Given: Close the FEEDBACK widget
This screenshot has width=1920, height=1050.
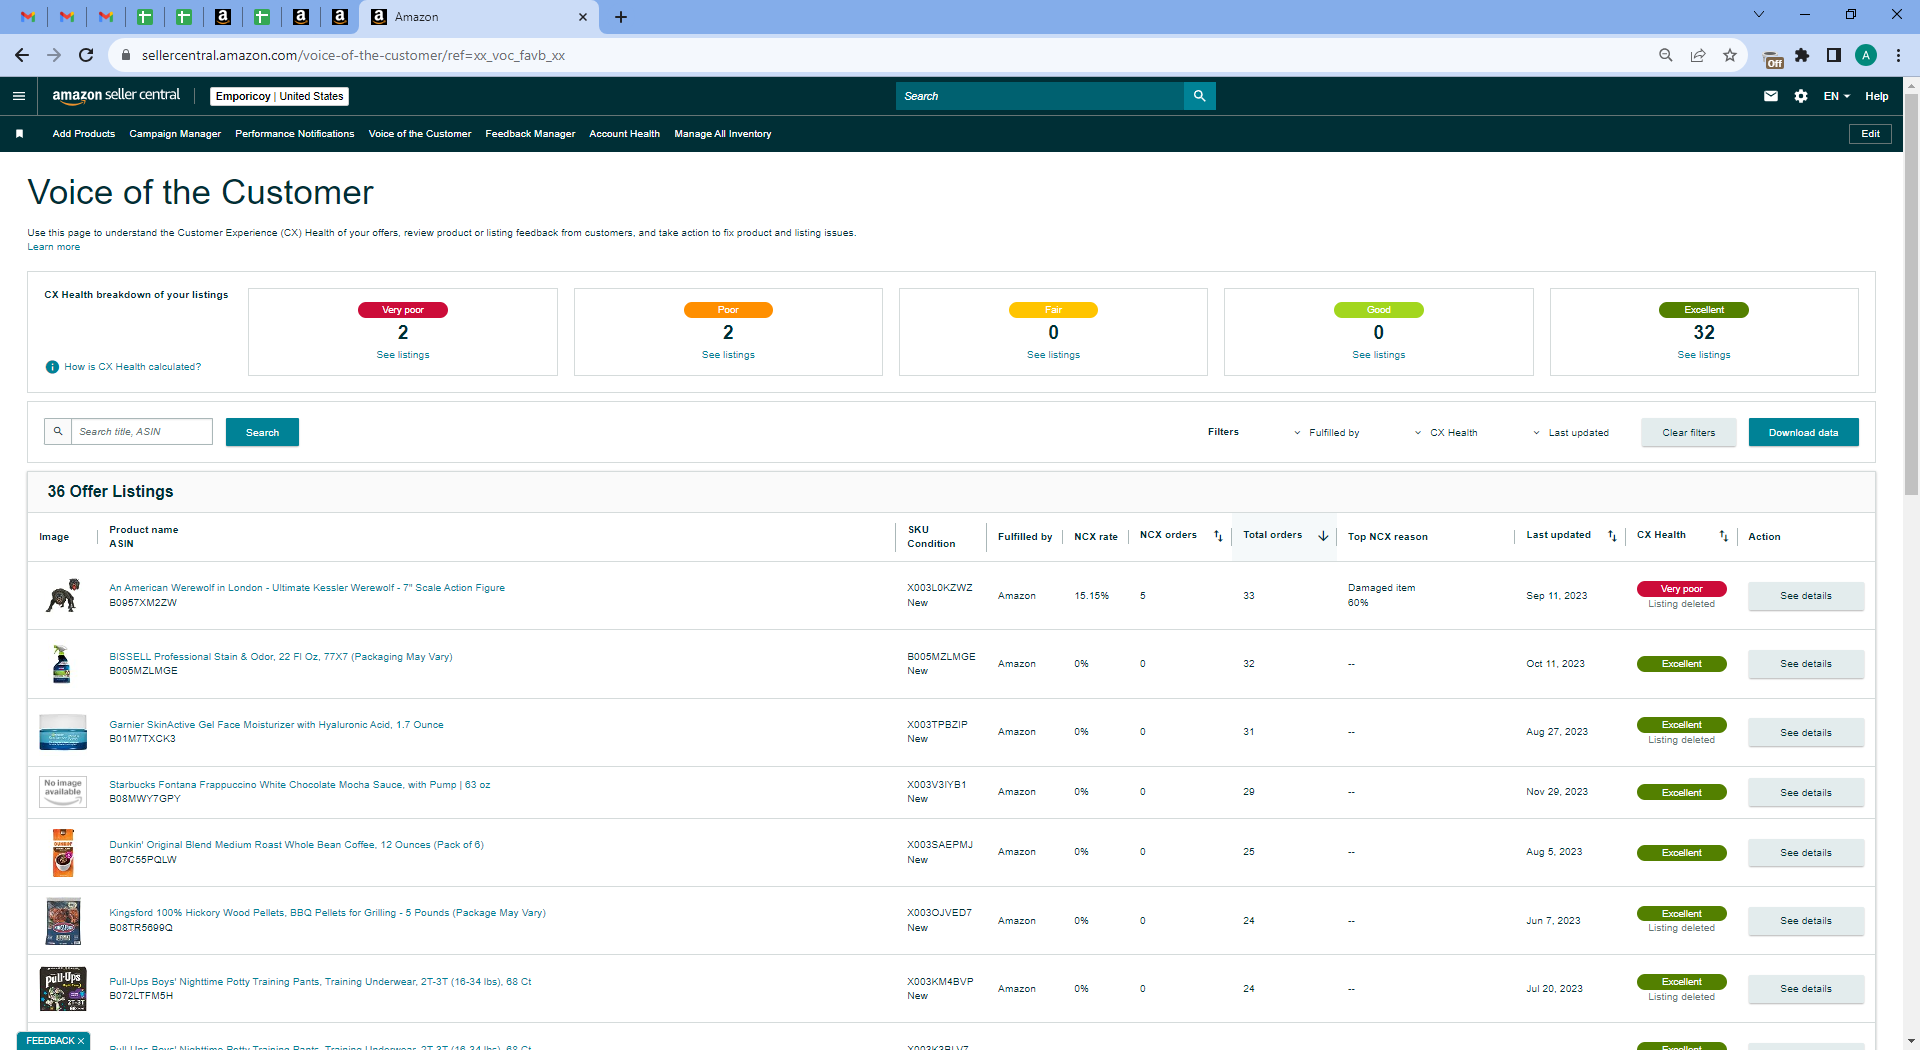Looking at the screenshot, I should [81, 1041].
